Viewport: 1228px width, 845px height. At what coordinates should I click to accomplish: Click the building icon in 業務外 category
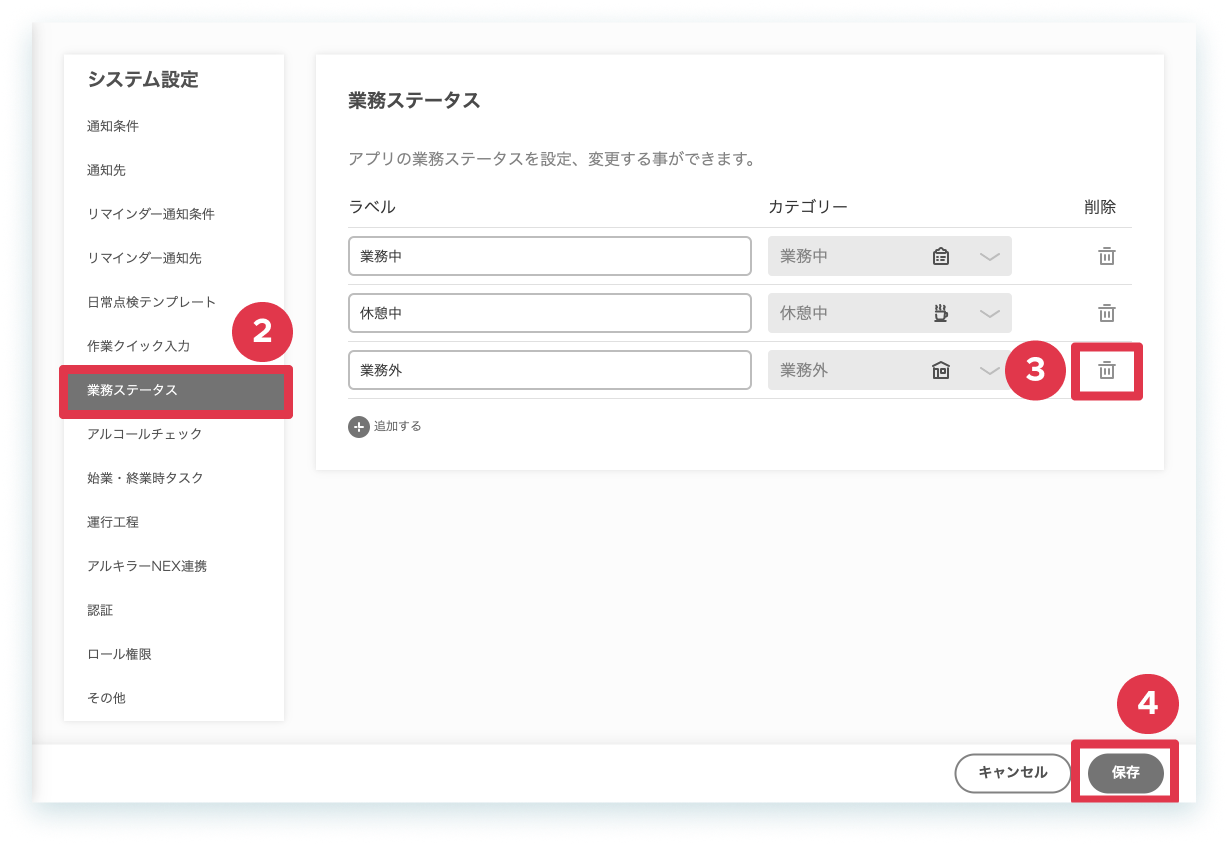[940, 370]
